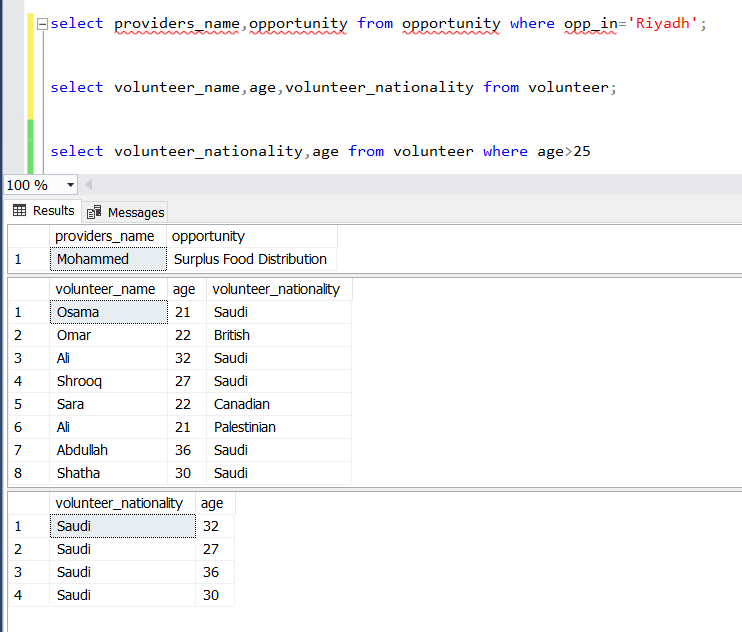Click the first column header of the nationality and age result
The image size is (742, 632).
pyautogui.click(x=123, y=503)
